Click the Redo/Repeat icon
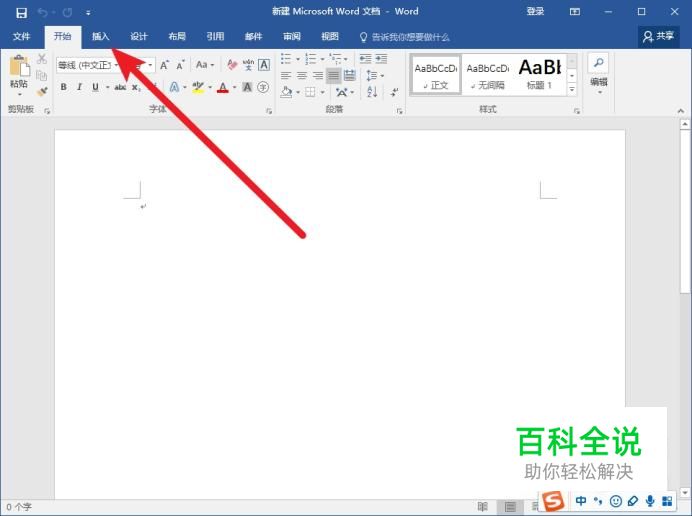Viewport: 692px width, 516px height. 67,12
